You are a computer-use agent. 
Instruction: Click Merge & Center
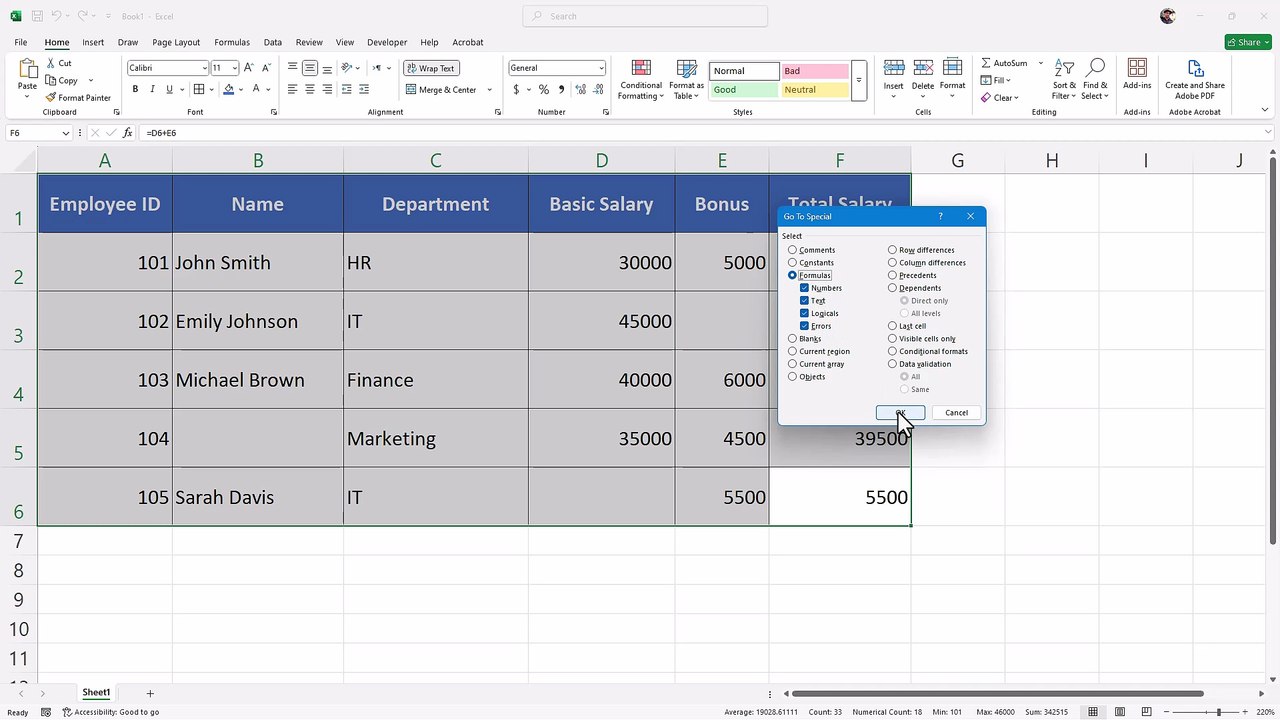[x=441, y=90]
